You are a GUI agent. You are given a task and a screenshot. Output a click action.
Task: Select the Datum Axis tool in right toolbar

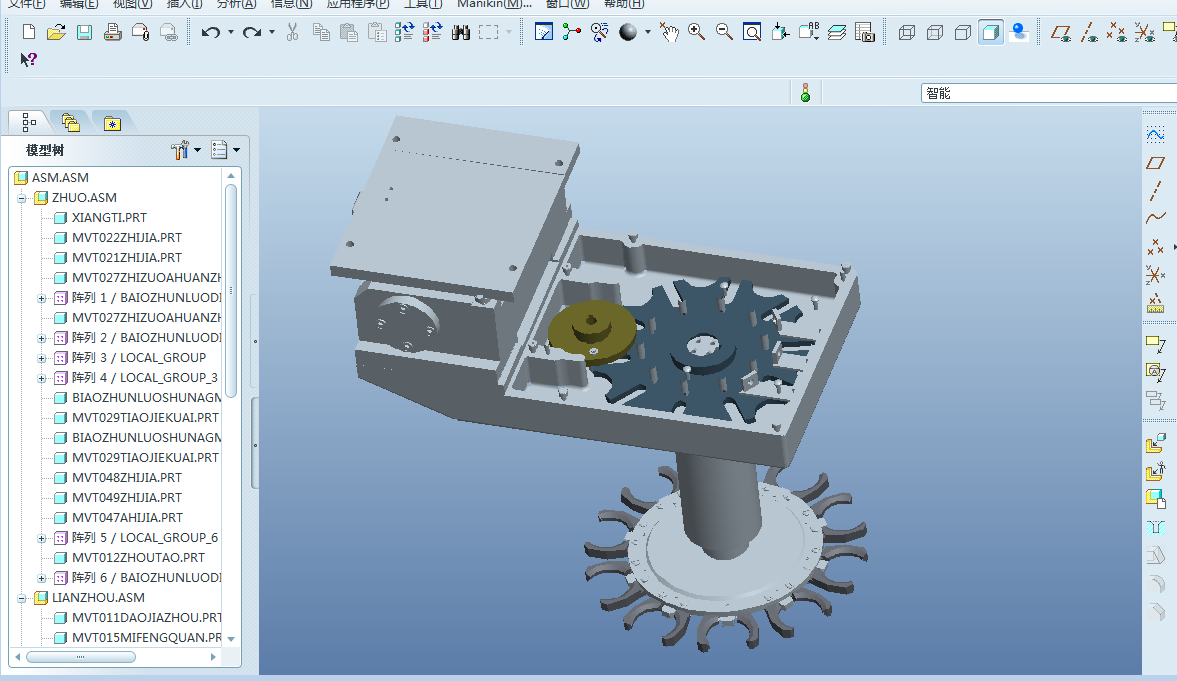pos(1155,191)
